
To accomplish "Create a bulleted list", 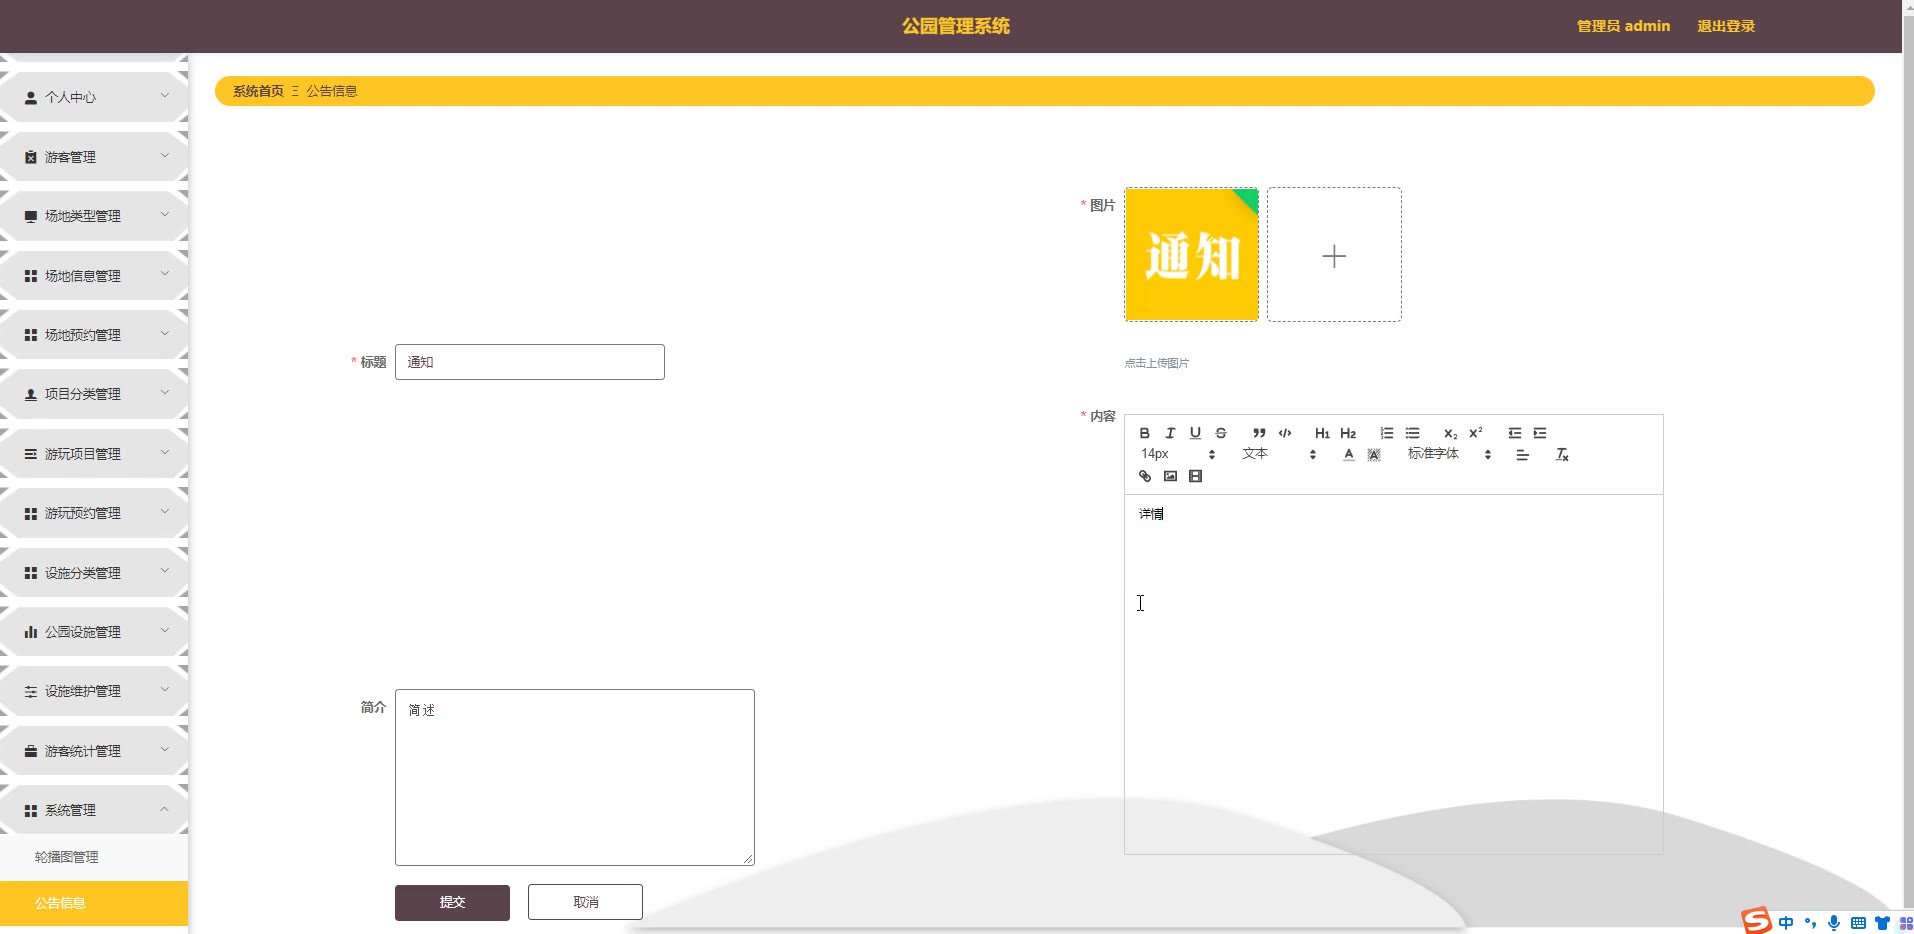I will coord(1412,433).
